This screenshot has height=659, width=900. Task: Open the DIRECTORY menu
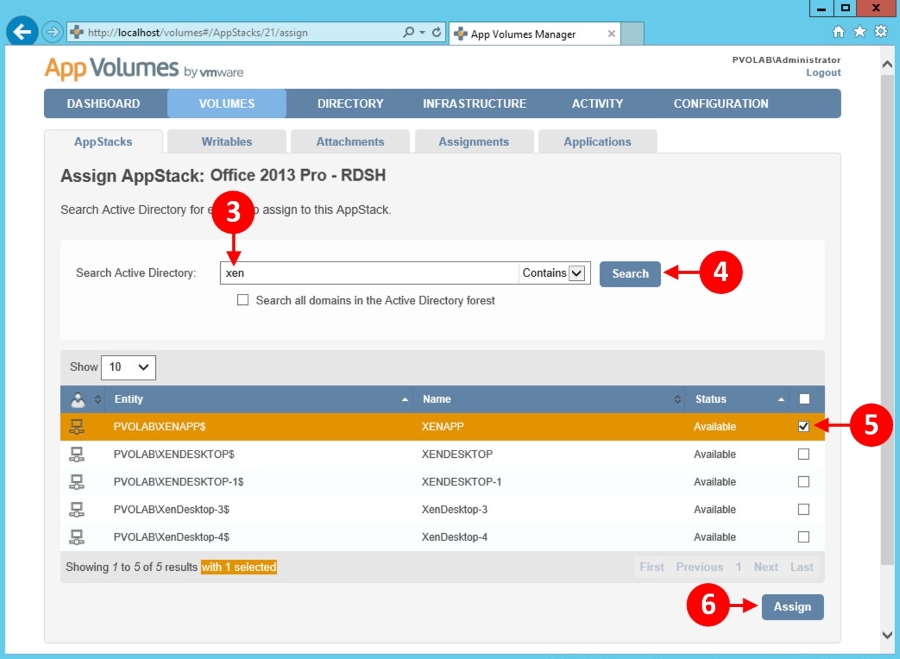(350, 104)
